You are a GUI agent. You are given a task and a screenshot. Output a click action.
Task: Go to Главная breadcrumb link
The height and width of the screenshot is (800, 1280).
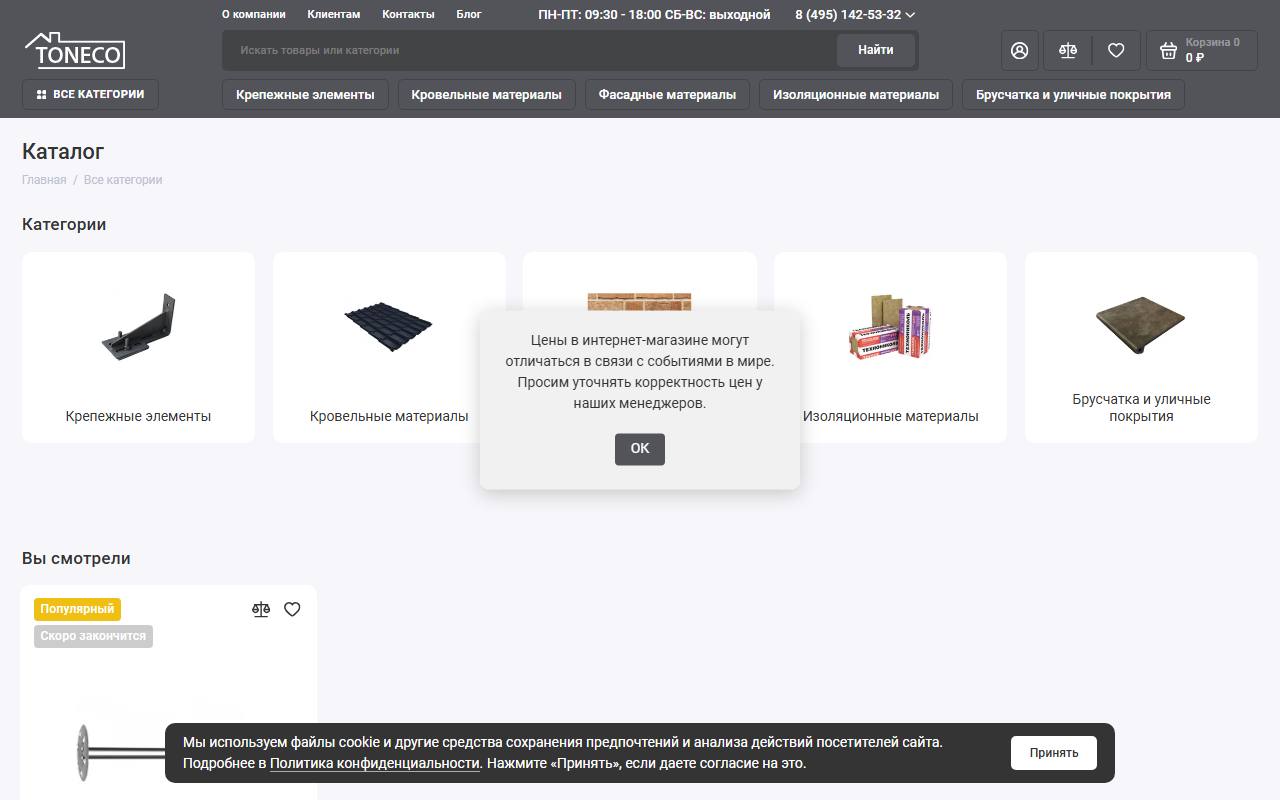[x=44, y=180]
